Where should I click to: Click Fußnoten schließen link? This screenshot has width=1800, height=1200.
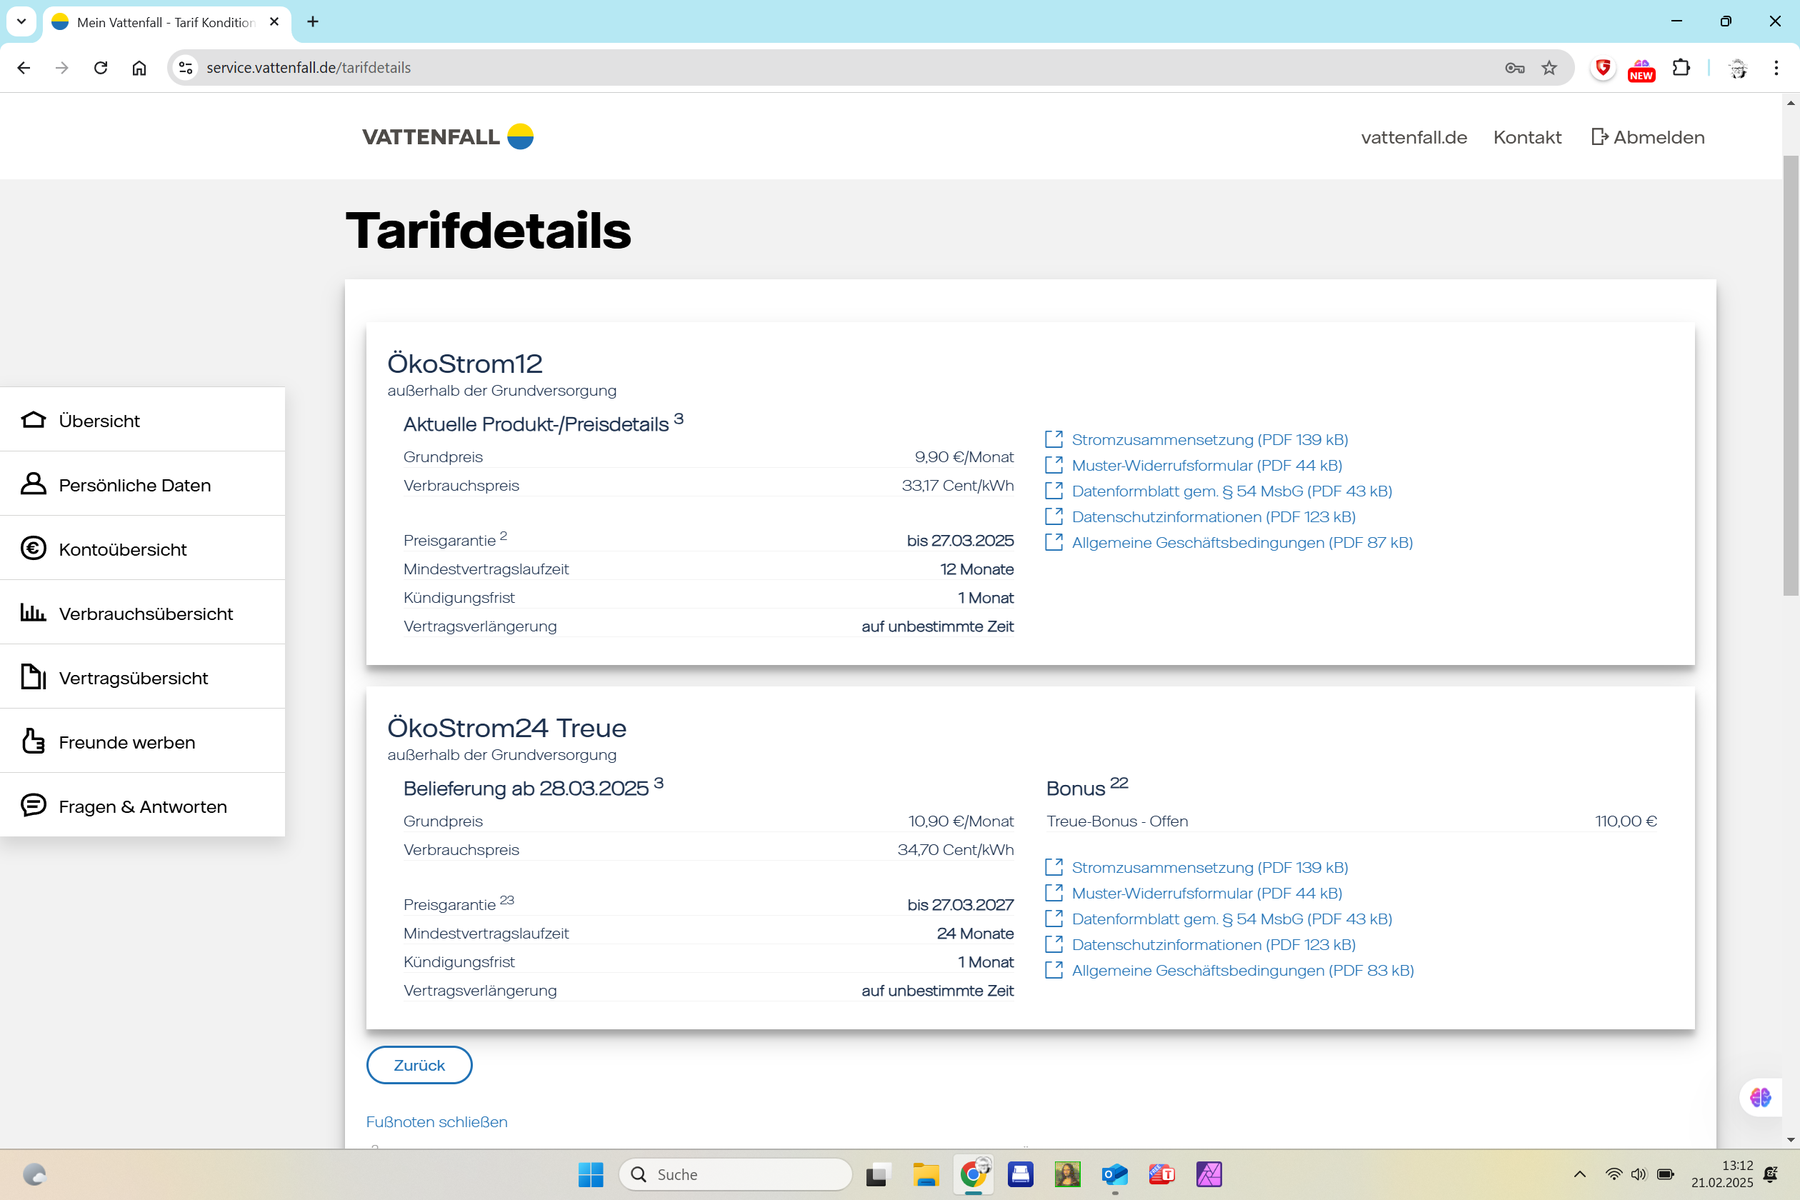pyautogui.click(x=437, y=1122)
